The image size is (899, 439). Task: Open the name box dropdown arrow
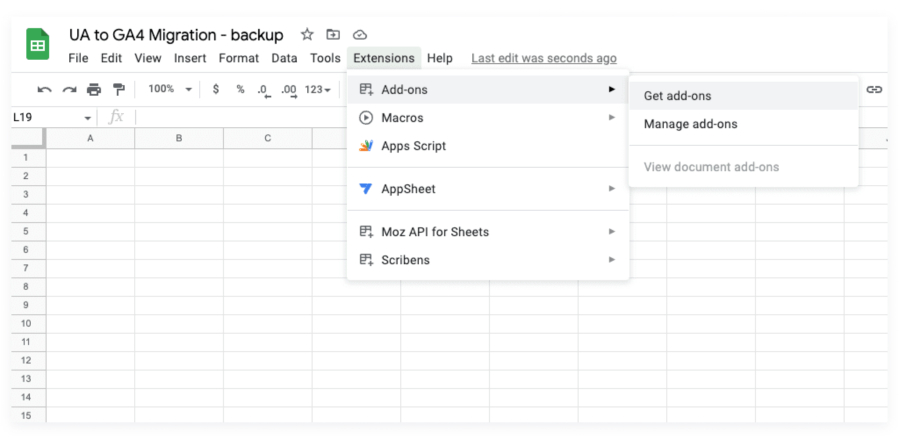coord(88,118)
